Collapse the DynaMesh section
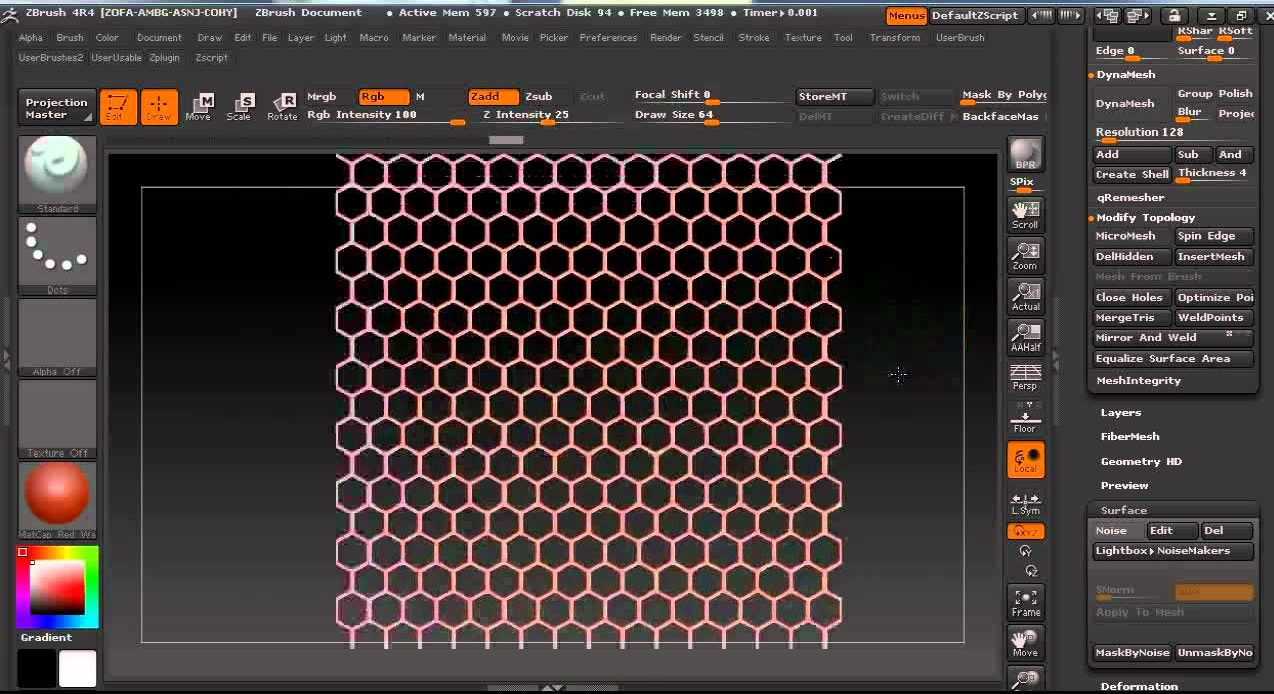The image size is (1274, 694). coord(1126,75)
